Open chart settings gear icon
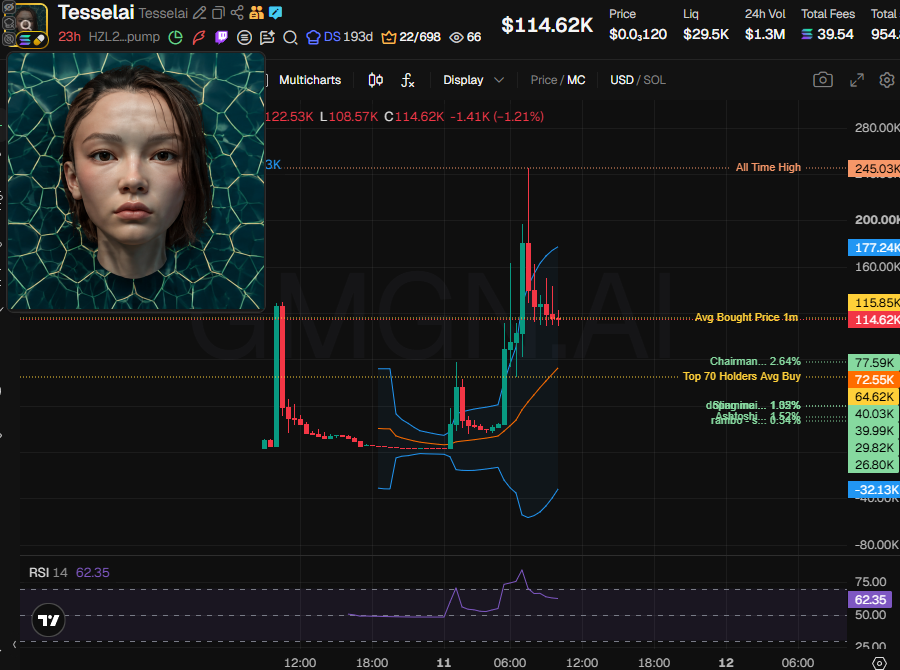The width and height of the screenshot is (900, 670). (x=887, y=80)
